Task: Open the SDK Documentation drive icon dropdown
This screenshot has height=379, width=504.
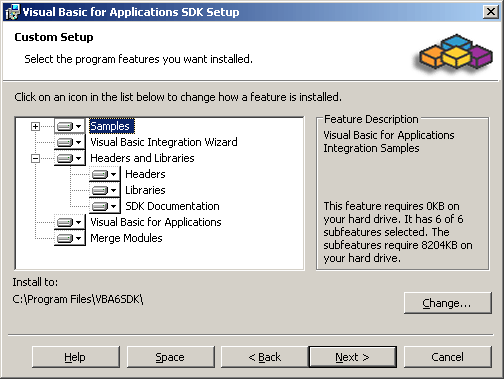Action: (104, 206)
